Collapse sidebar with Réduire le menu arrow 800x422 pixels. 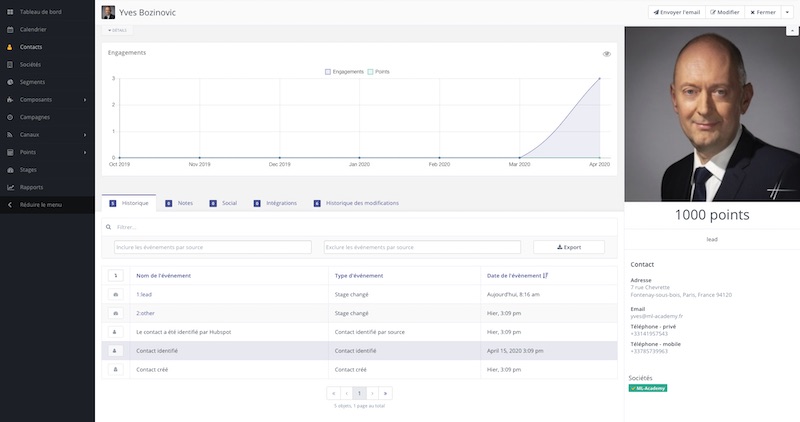click(10, 205)
